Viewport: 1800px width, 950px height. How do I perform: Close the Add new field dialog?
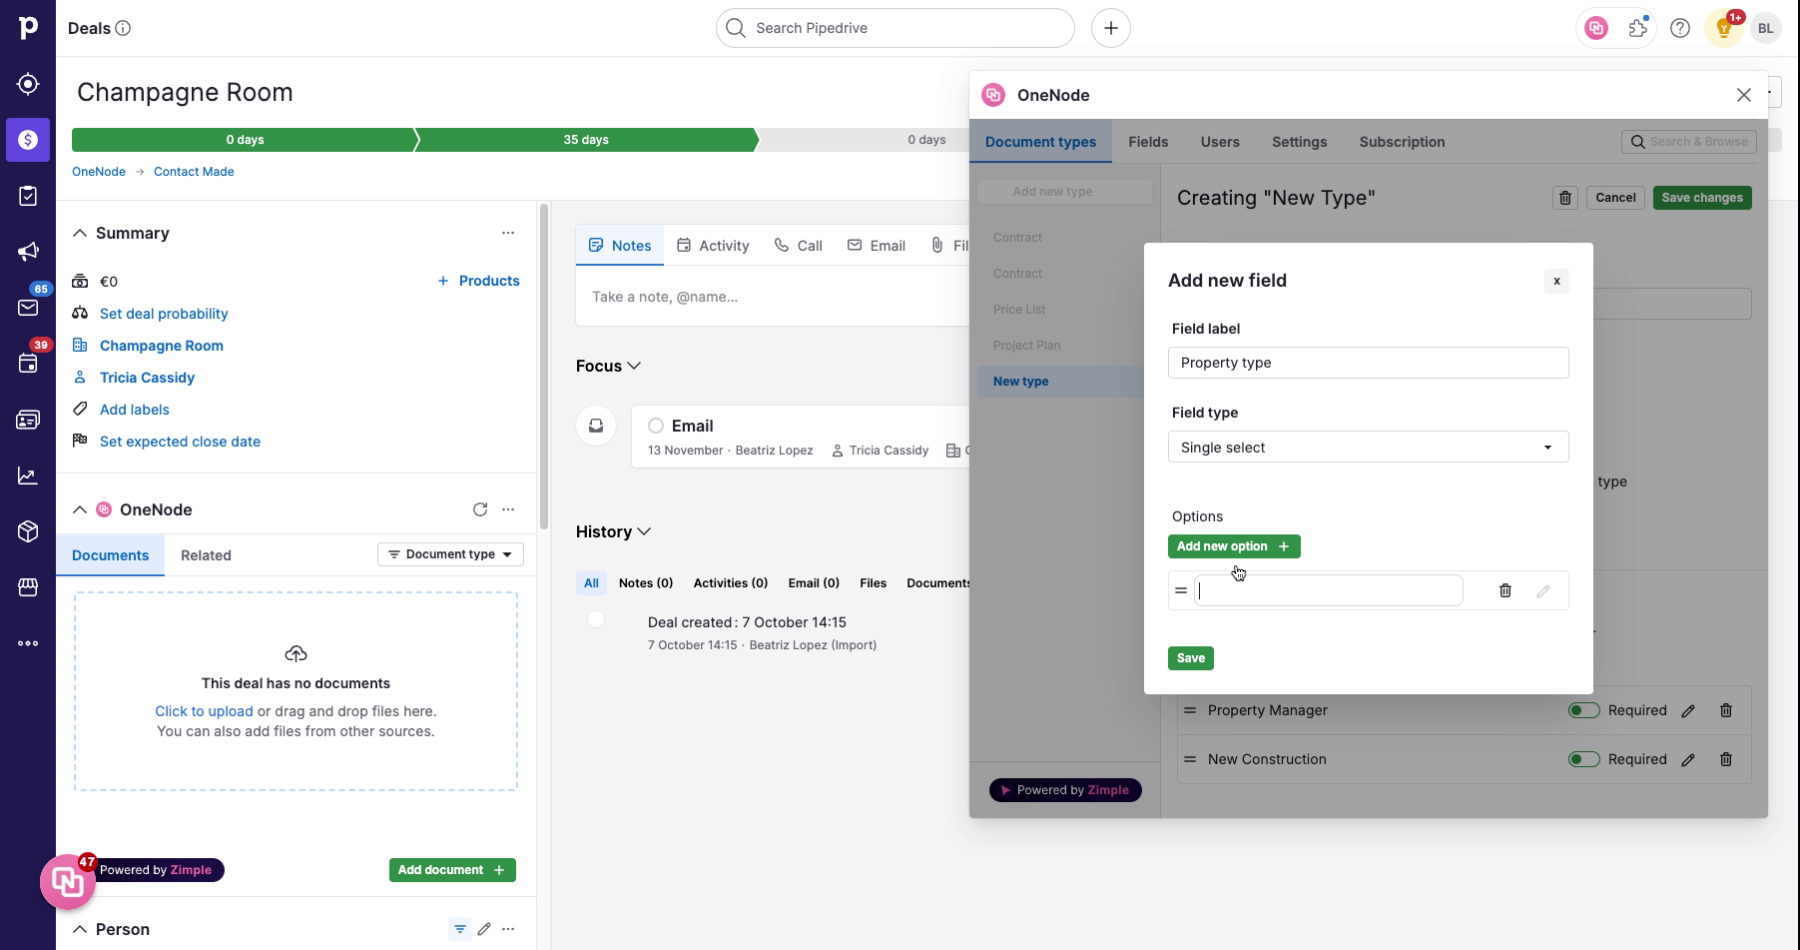(1556, 281)
